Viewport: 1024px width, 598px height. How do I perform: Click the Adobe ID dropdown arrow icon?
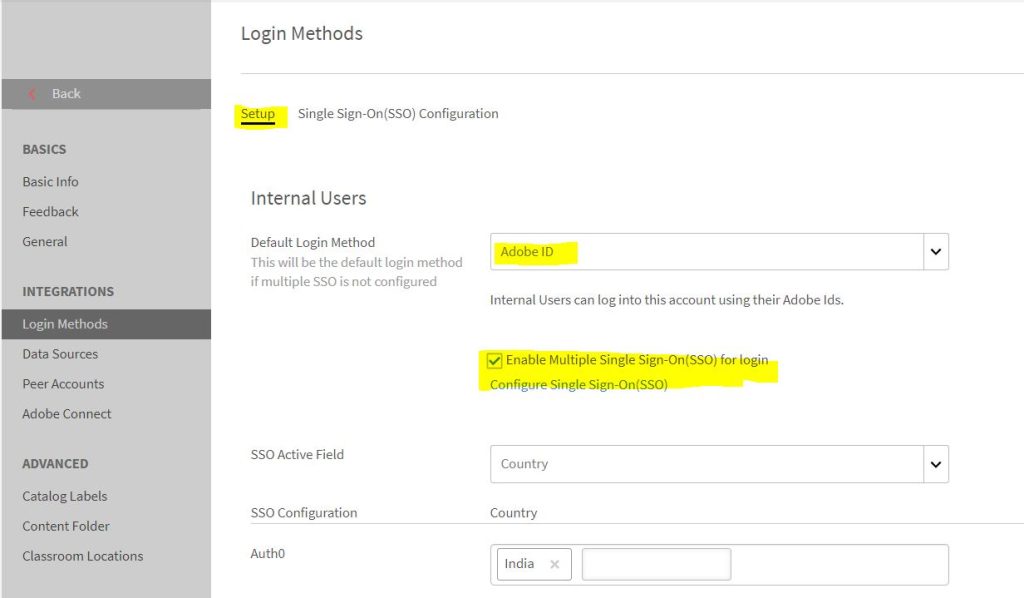click(935, 251)
